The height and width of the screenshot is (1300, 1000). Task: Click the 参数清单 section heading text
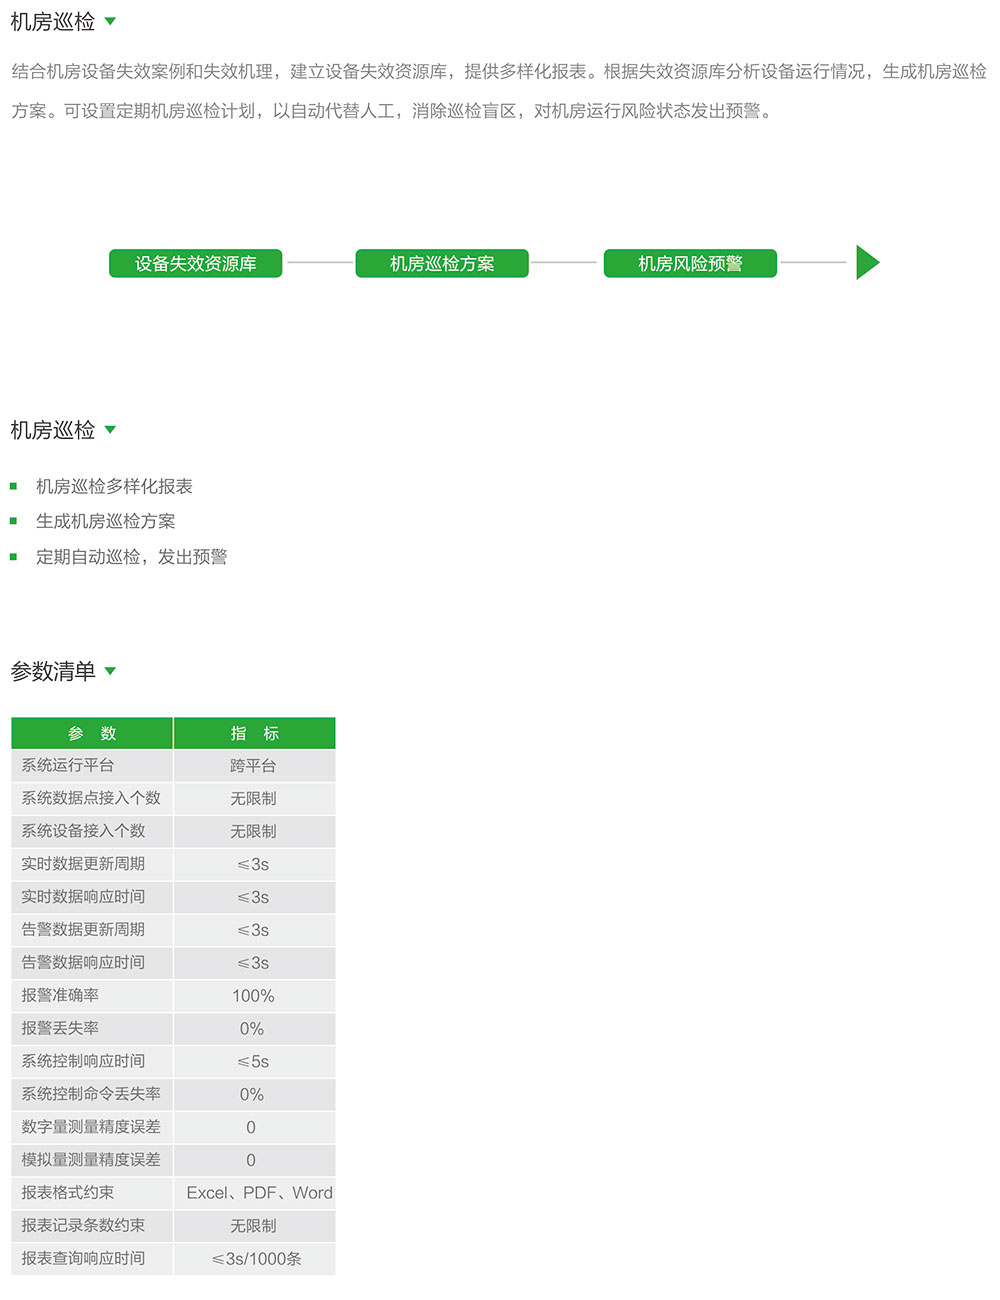coord(53,671)
